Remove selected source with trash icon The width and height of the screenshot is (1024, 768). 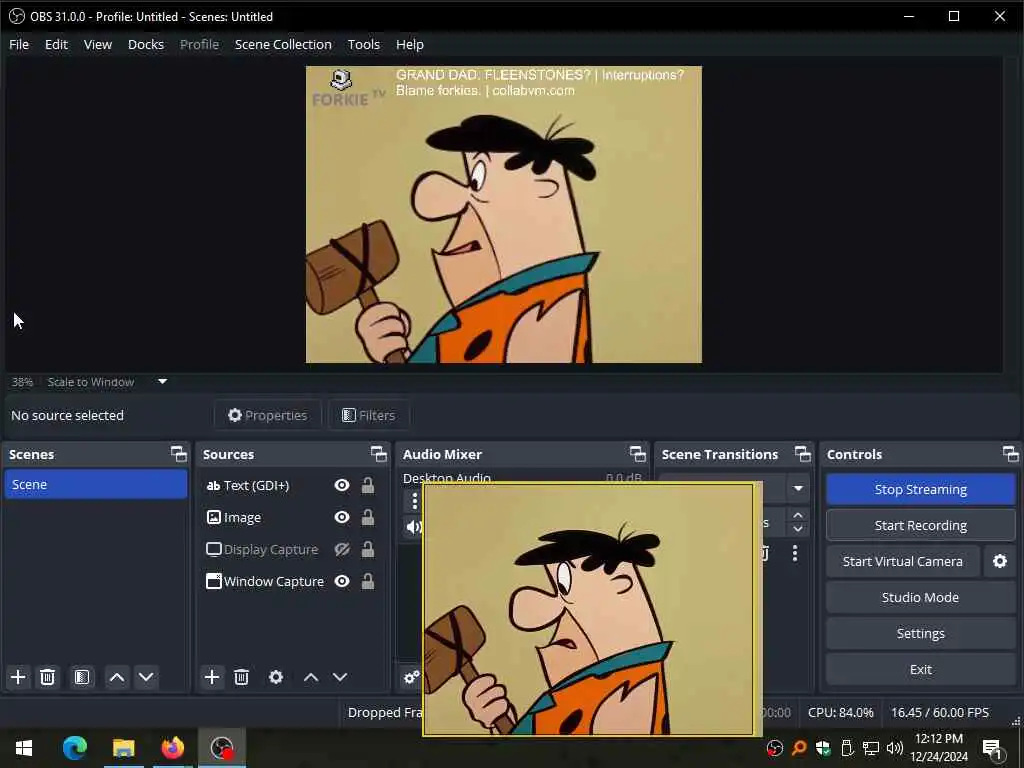tap(242, 677)
